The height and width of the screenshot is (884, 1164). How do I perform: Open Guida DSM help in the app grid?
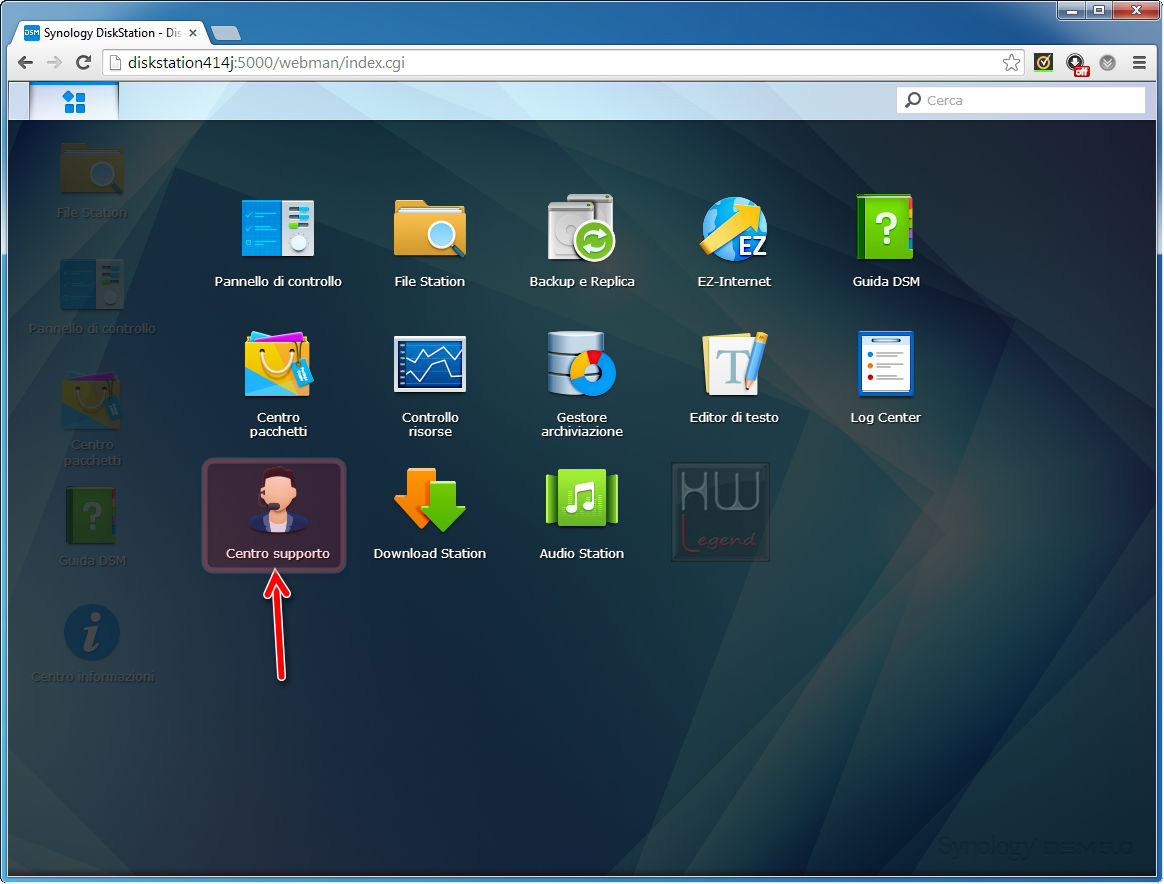[886, 241]
